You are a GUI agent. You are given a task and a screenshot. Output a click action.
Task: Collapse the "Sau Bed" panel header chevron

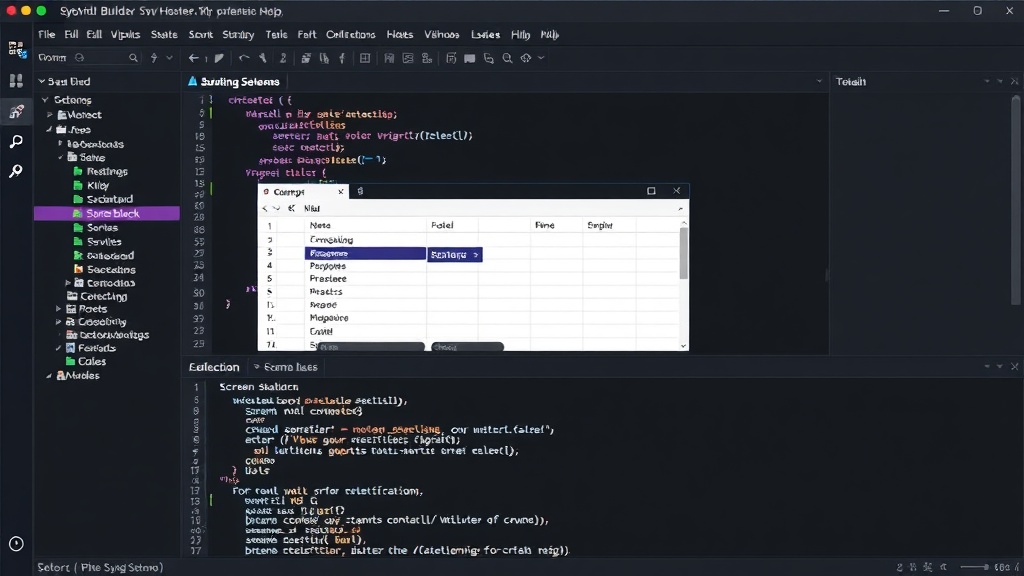point(42,81)
